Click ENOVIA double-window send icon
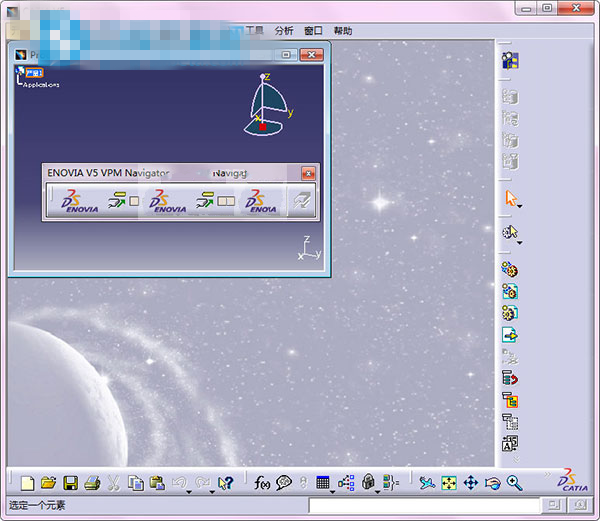Screen dimensions: 600x521 click(x=215, y=201)
